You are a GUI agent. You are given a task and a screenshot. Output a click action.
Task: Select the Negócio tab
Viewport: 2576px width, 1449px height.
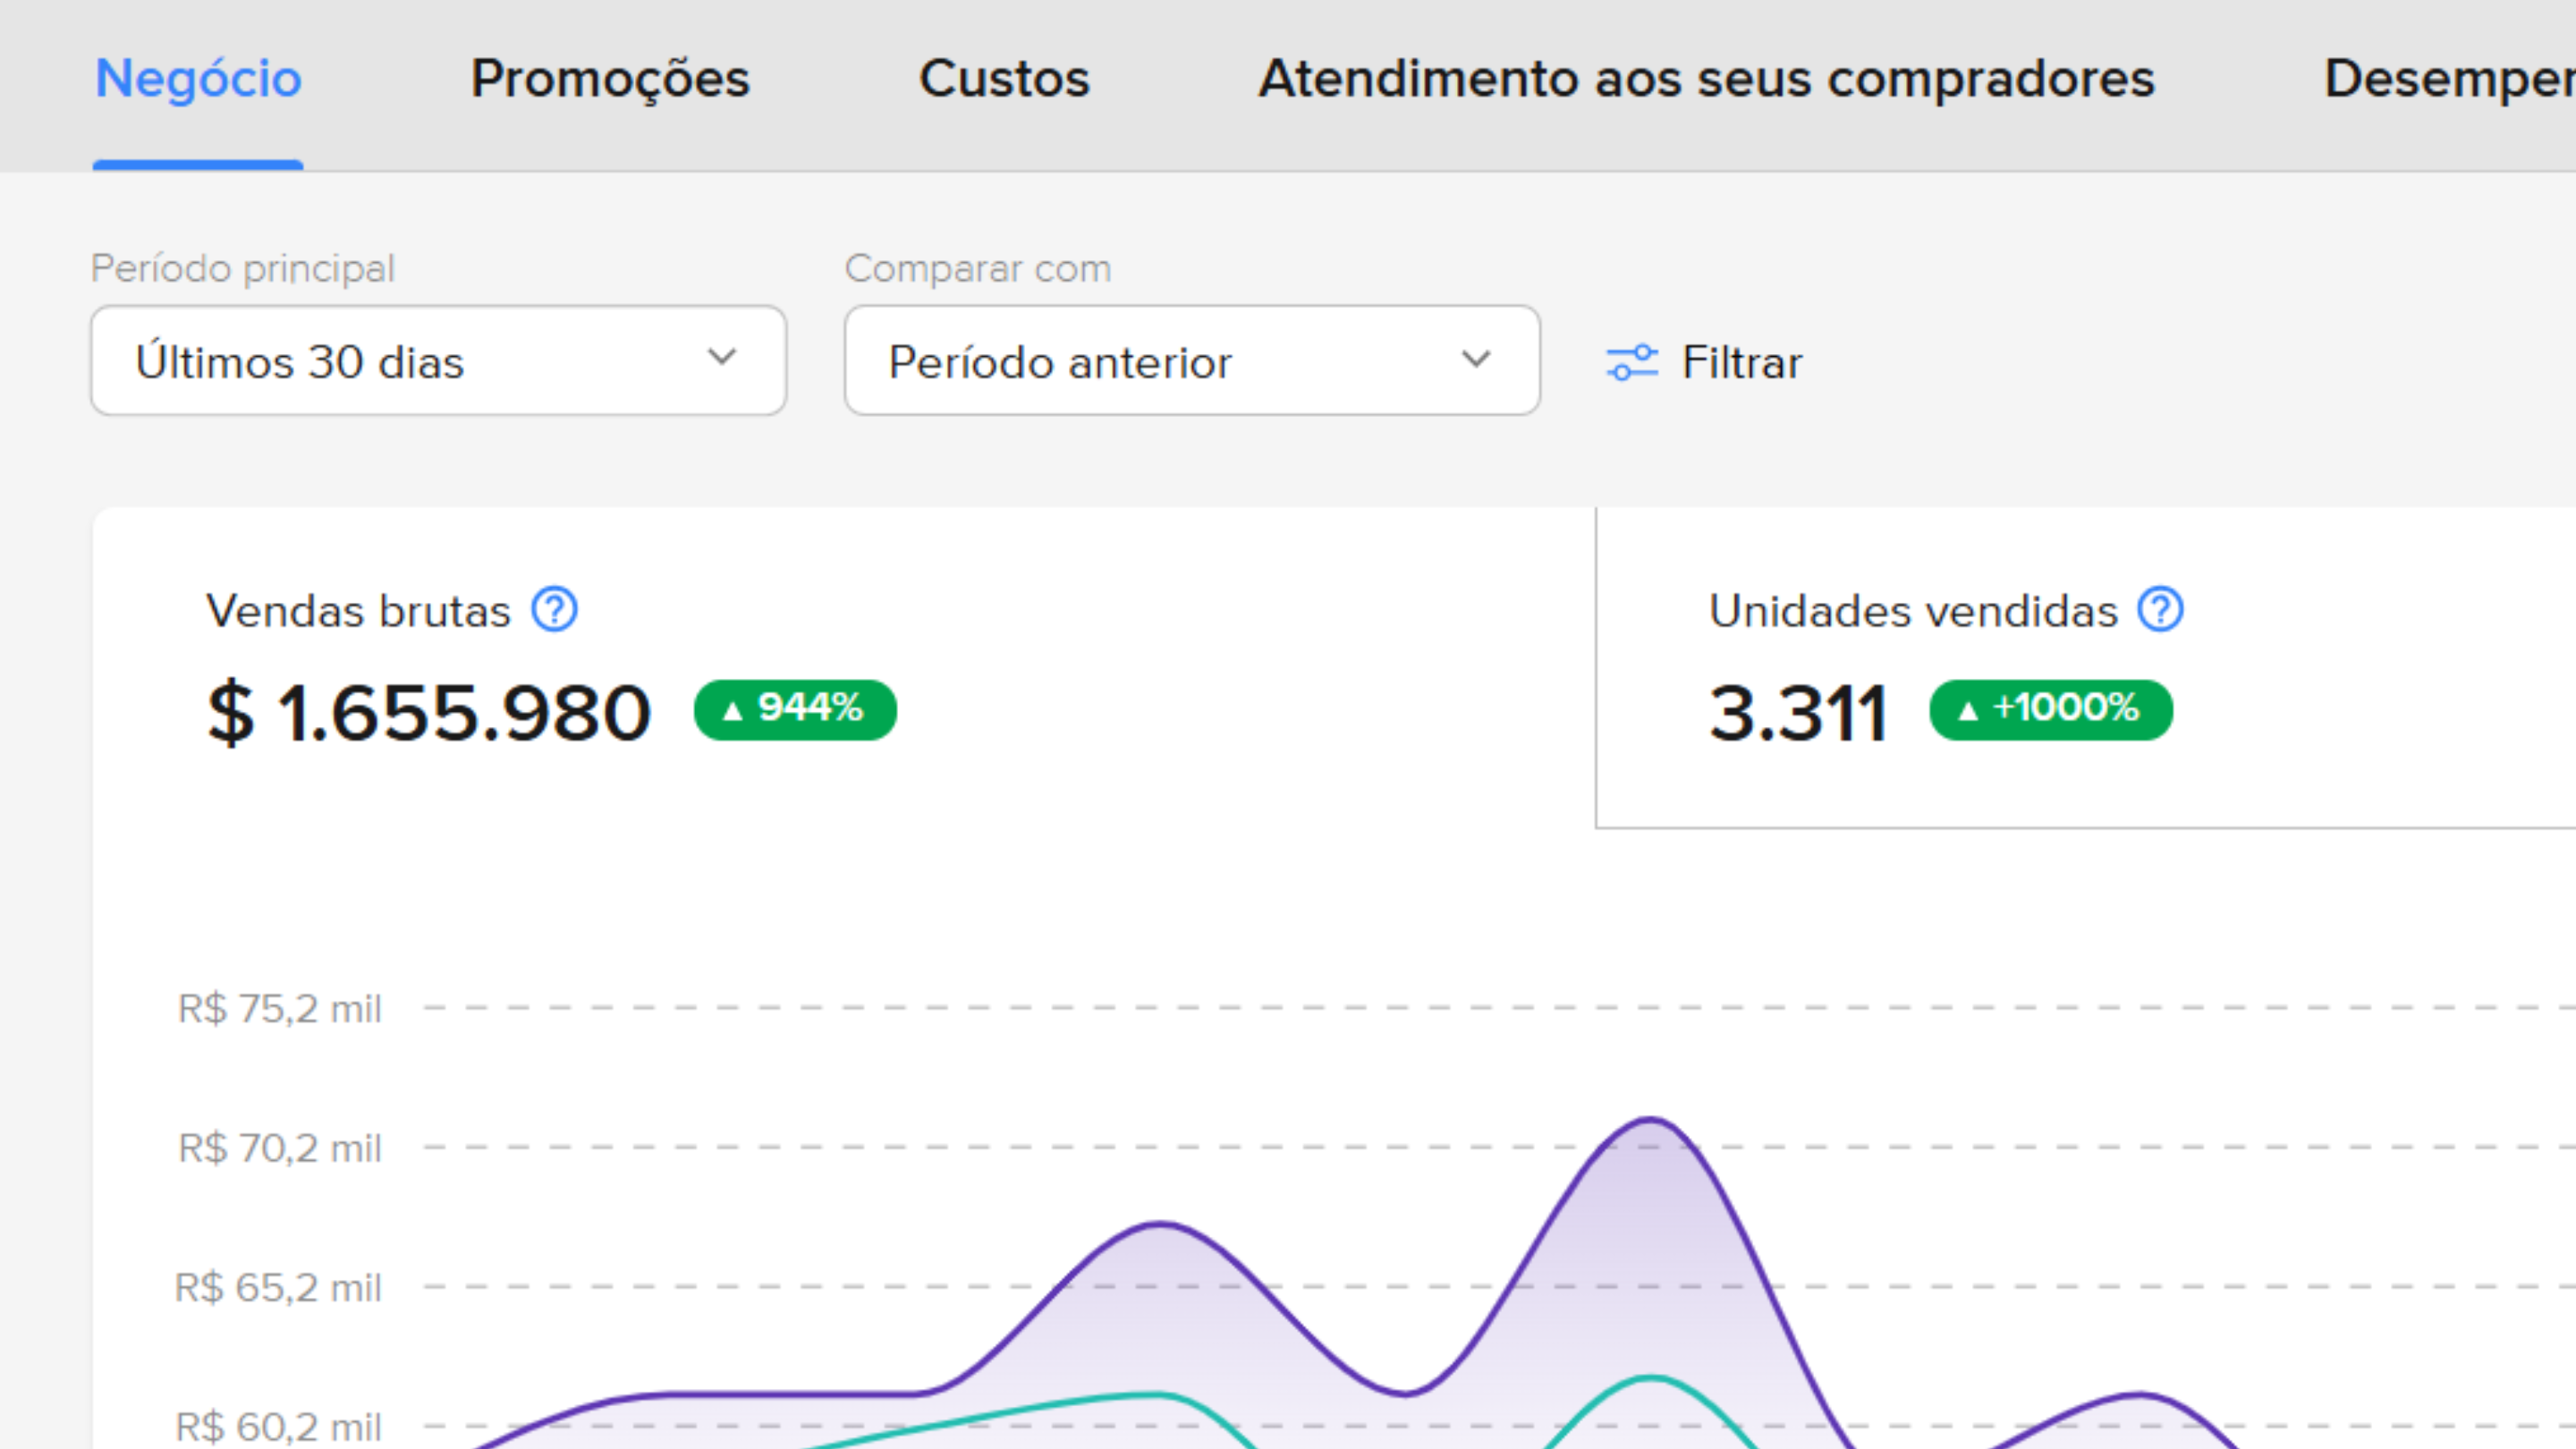click(198, 79)
